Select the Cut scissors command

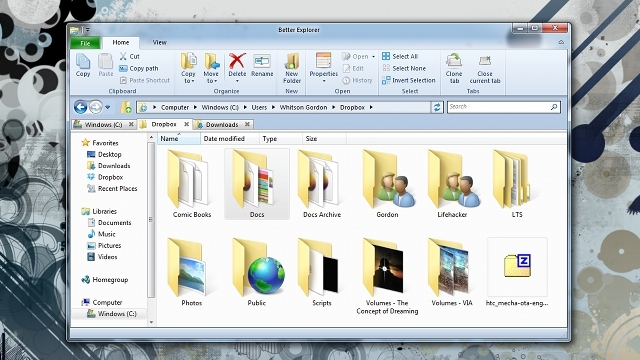(129, 56)
